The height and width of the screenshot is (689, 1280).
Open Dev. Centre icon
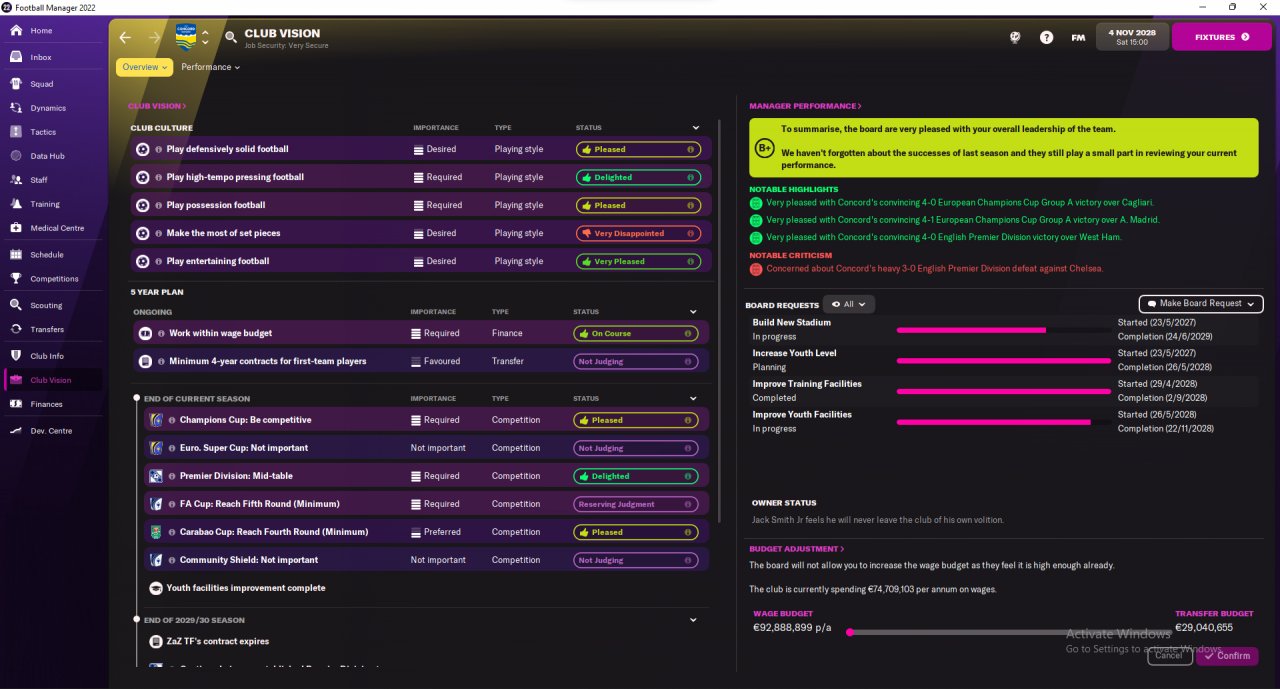(x=16, y=431)
